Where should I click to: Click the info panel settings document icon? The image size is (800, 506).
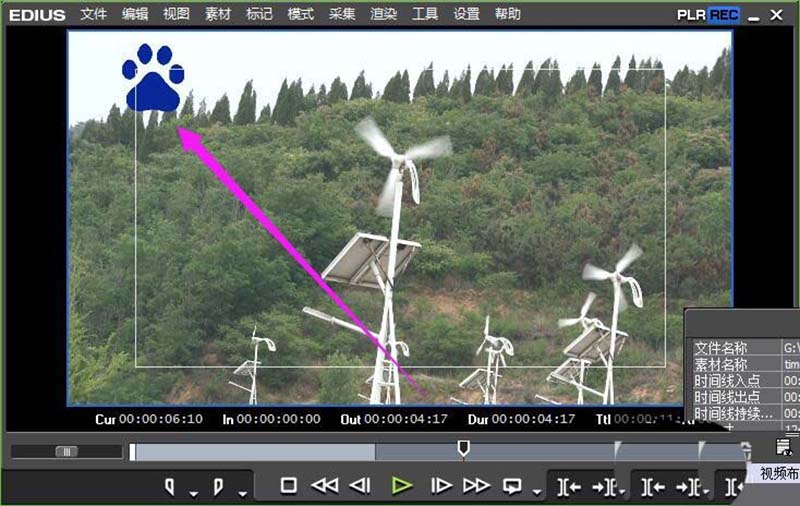pos(784,447)
